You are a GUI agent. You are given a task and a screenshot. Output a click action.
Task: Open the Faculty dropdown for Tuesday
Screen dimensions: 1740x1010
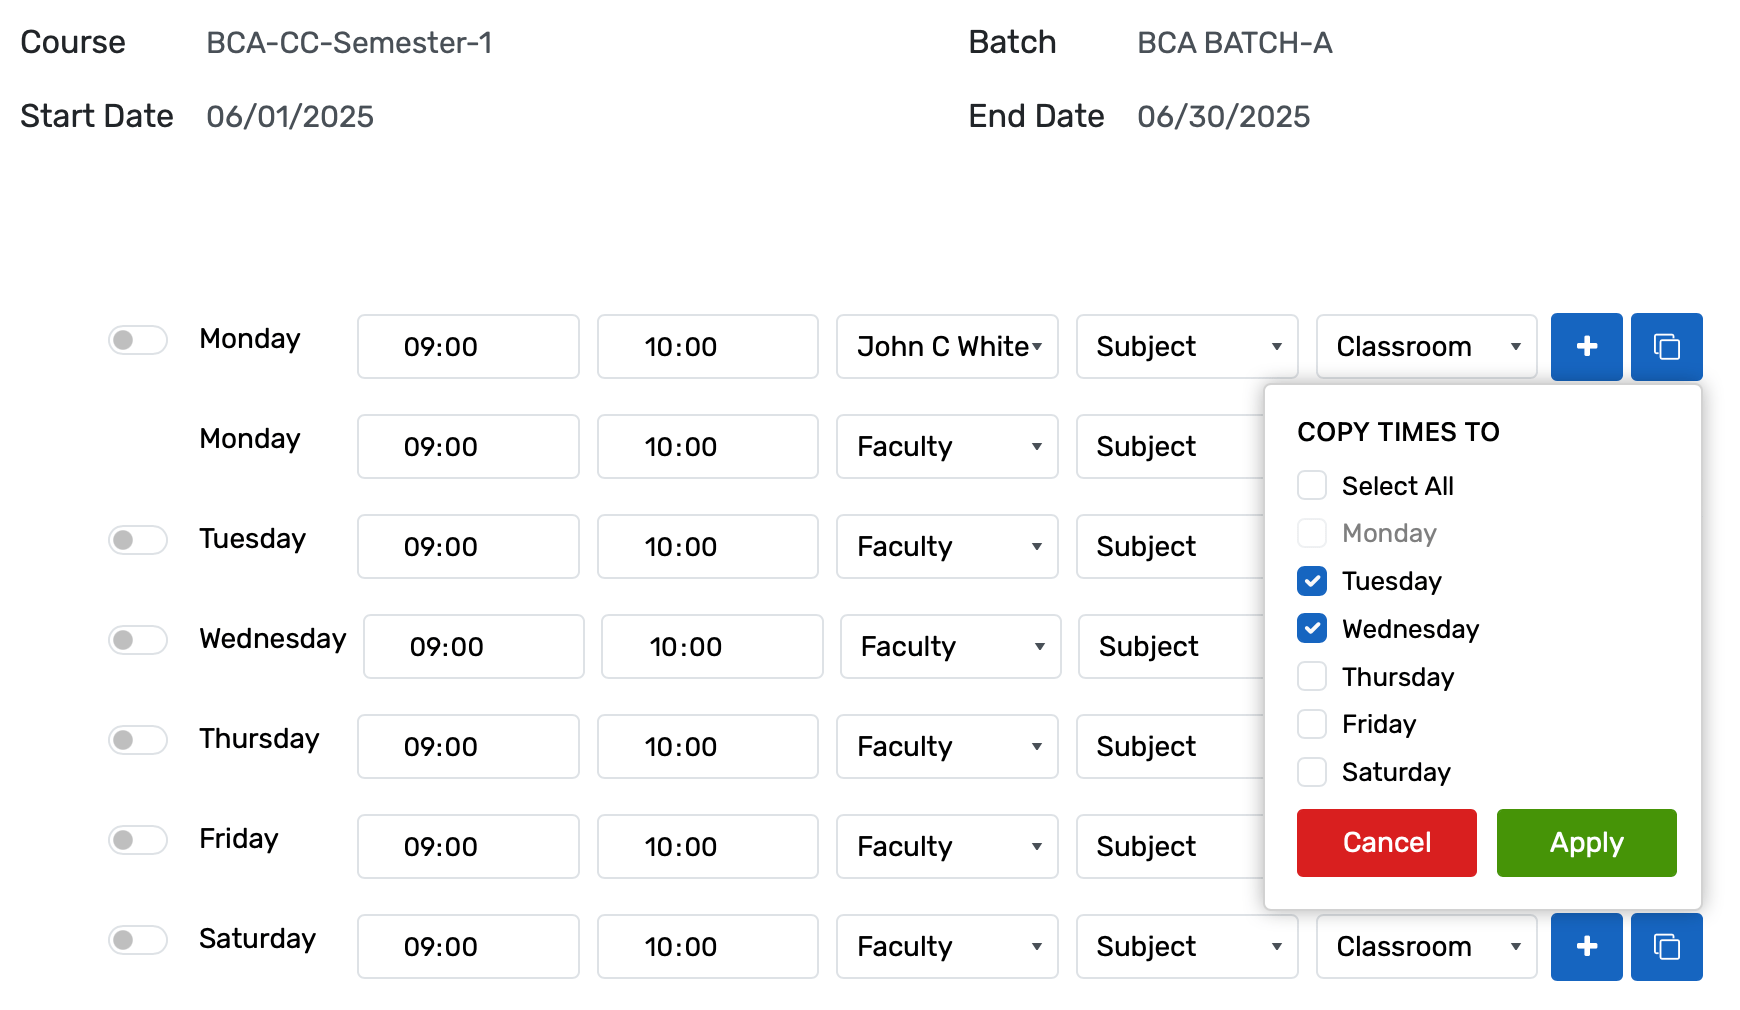(x=946, y=547)
